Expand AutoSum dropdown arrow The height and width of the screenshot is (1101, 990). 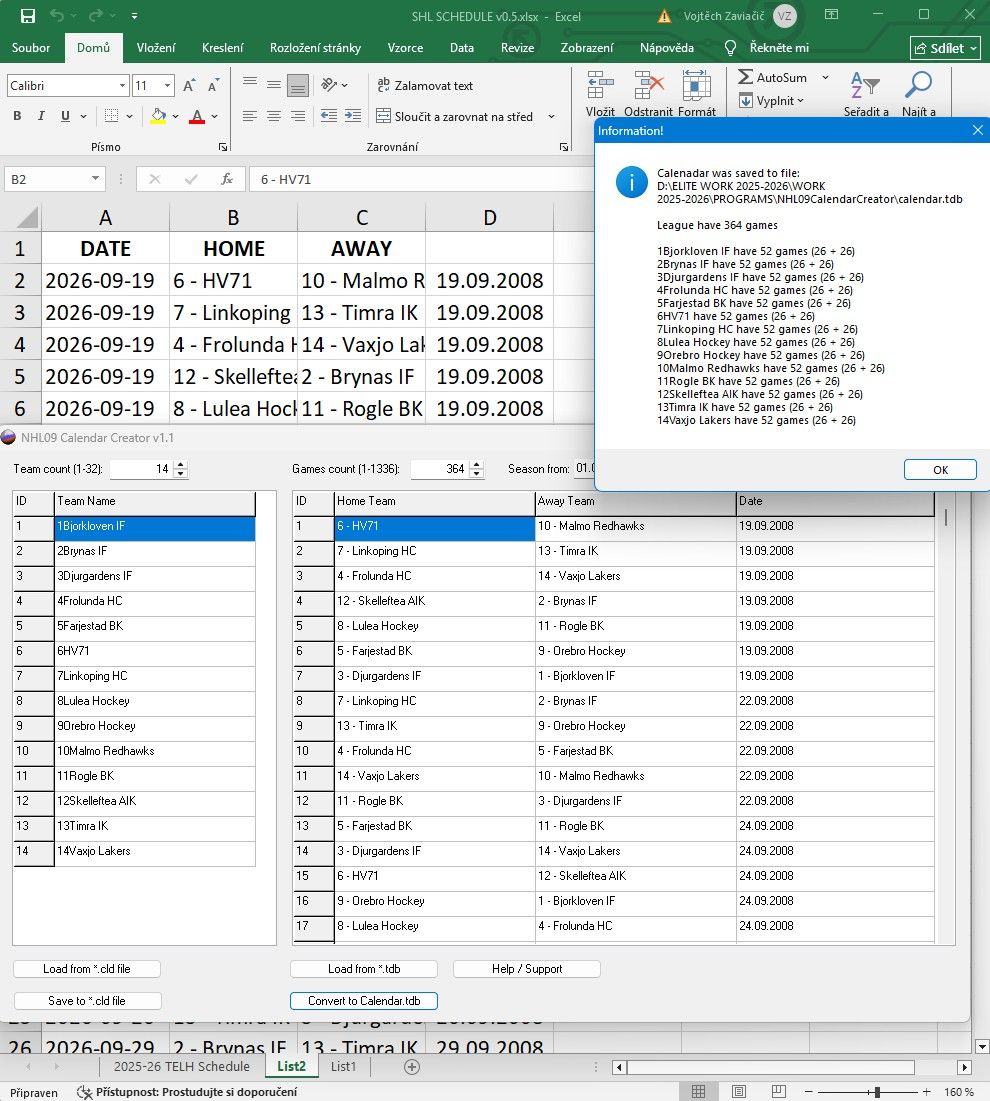coord(825,77)
